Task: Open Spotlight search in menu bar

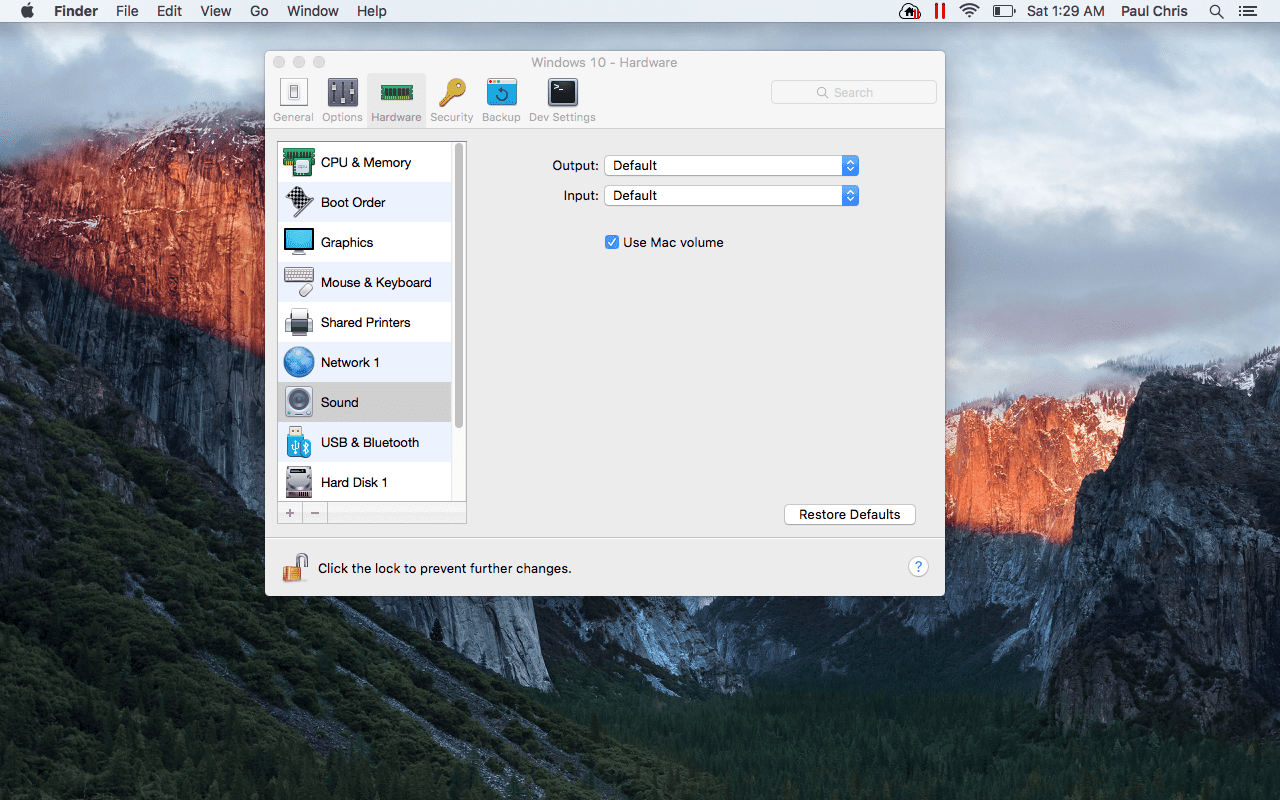Action: [x=1216, y=11]
